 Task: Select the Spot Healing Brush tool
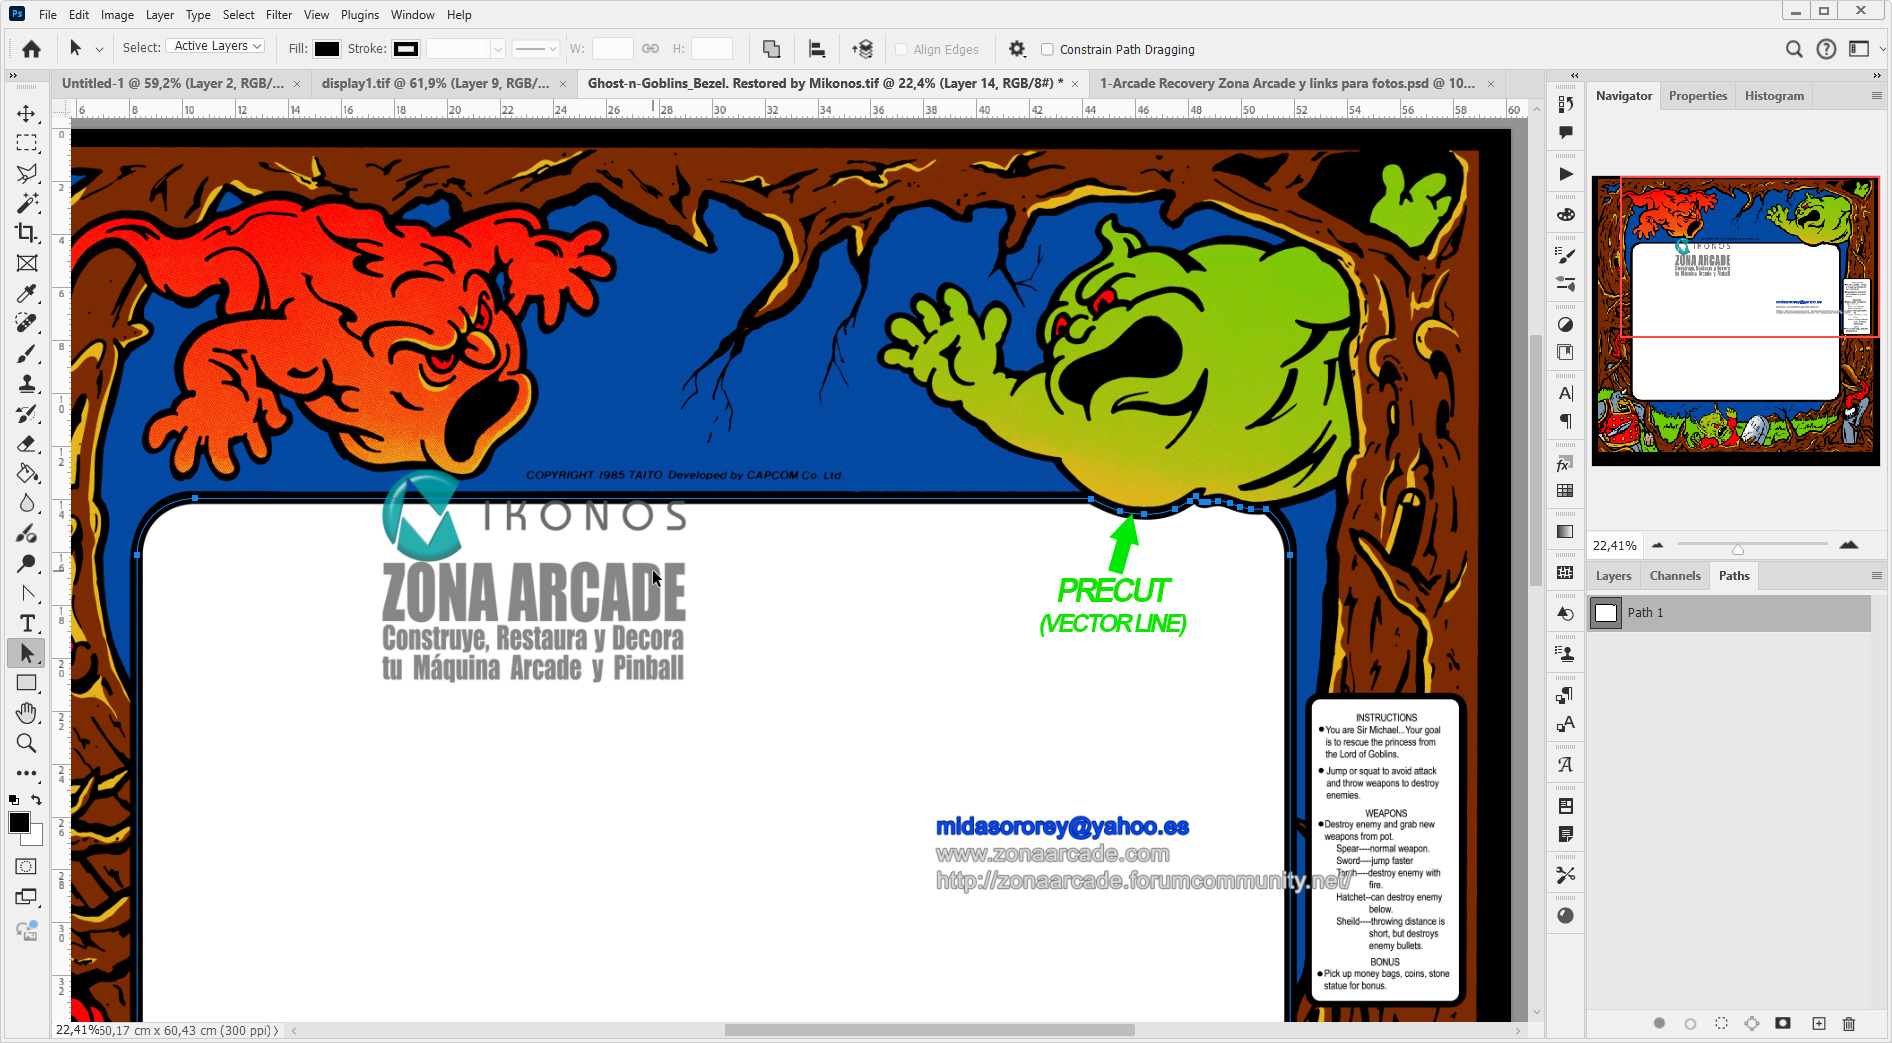27,323
